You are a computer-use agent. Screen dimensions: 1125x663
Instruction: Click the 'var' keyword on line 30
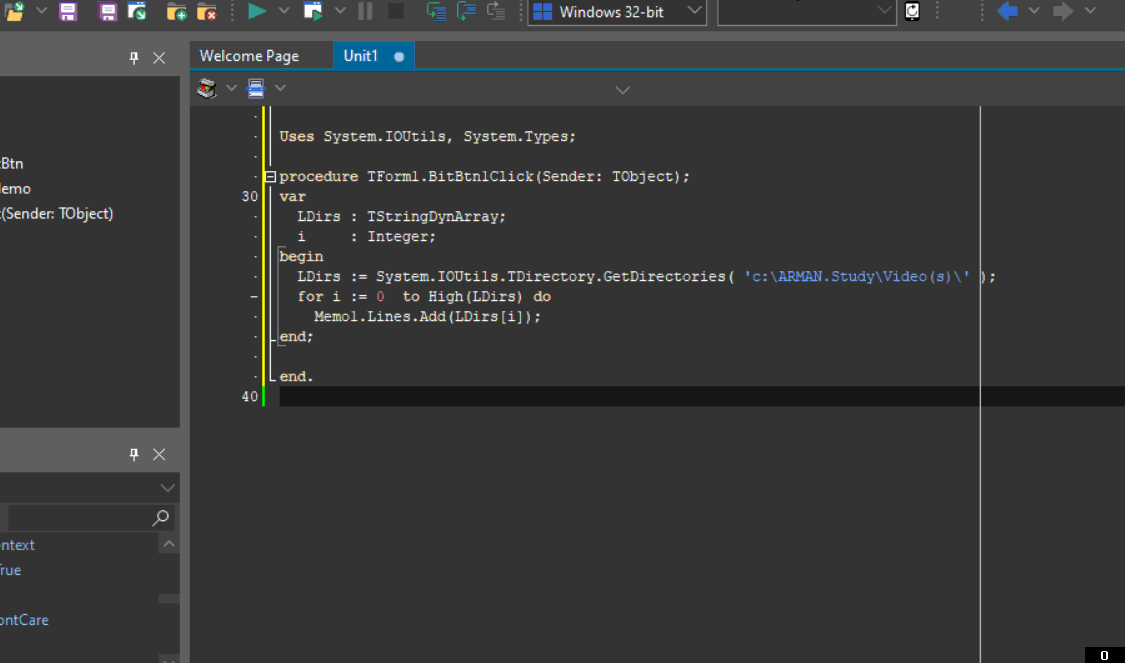coord(293,197)
